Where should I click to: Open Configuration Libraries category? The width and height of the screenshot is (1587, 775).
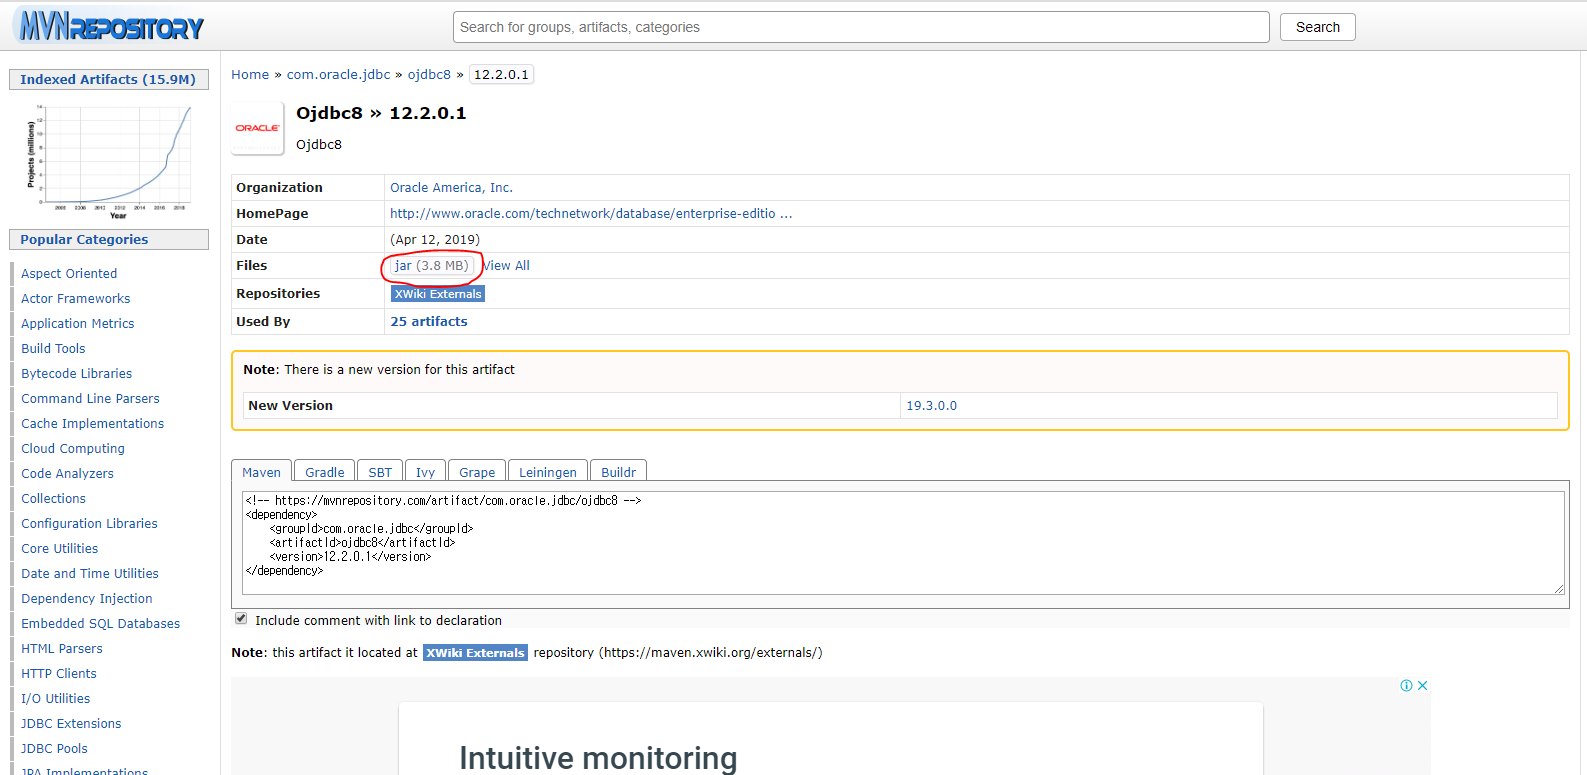(90, 524)
